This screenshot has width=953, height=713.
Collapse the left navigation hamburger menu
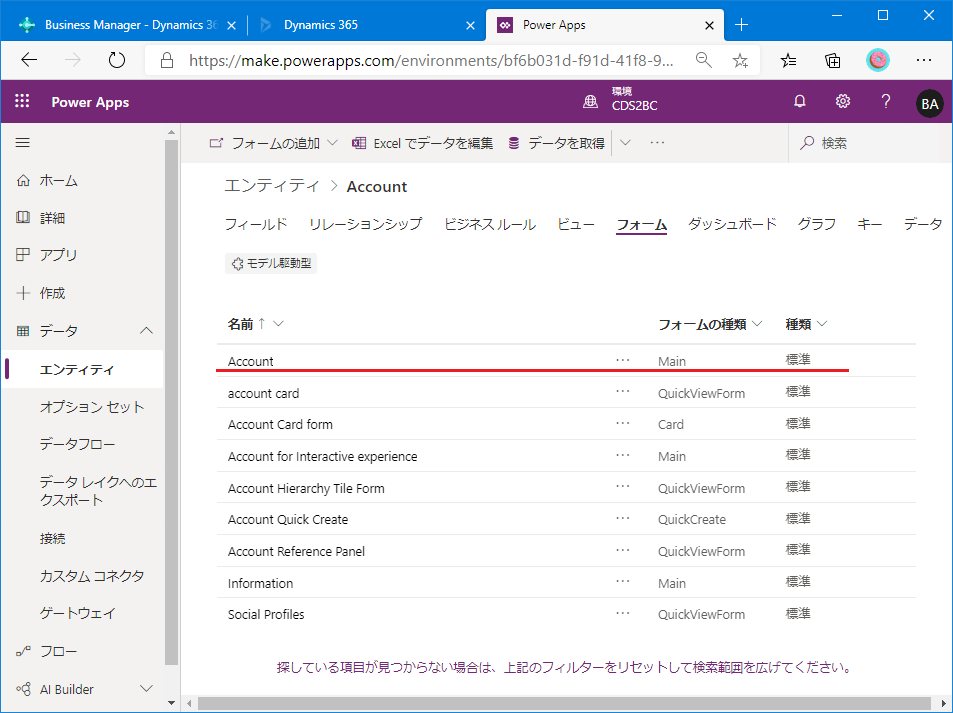coord(22,143)
